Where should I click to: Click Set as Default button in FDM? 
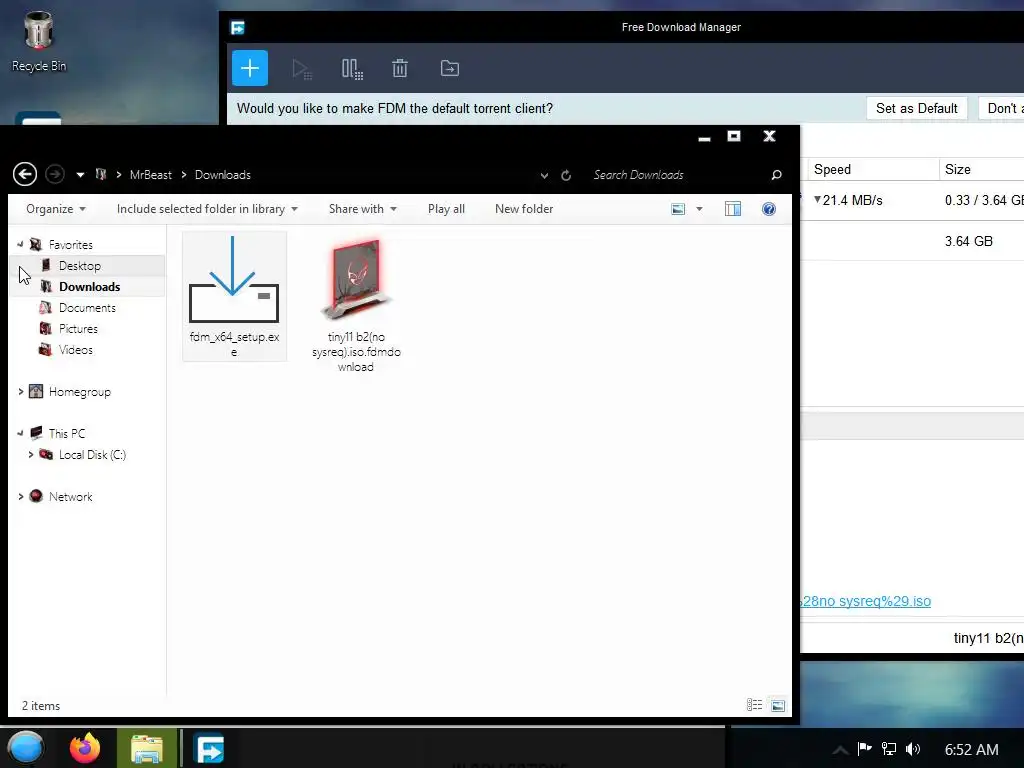(916, 108)
